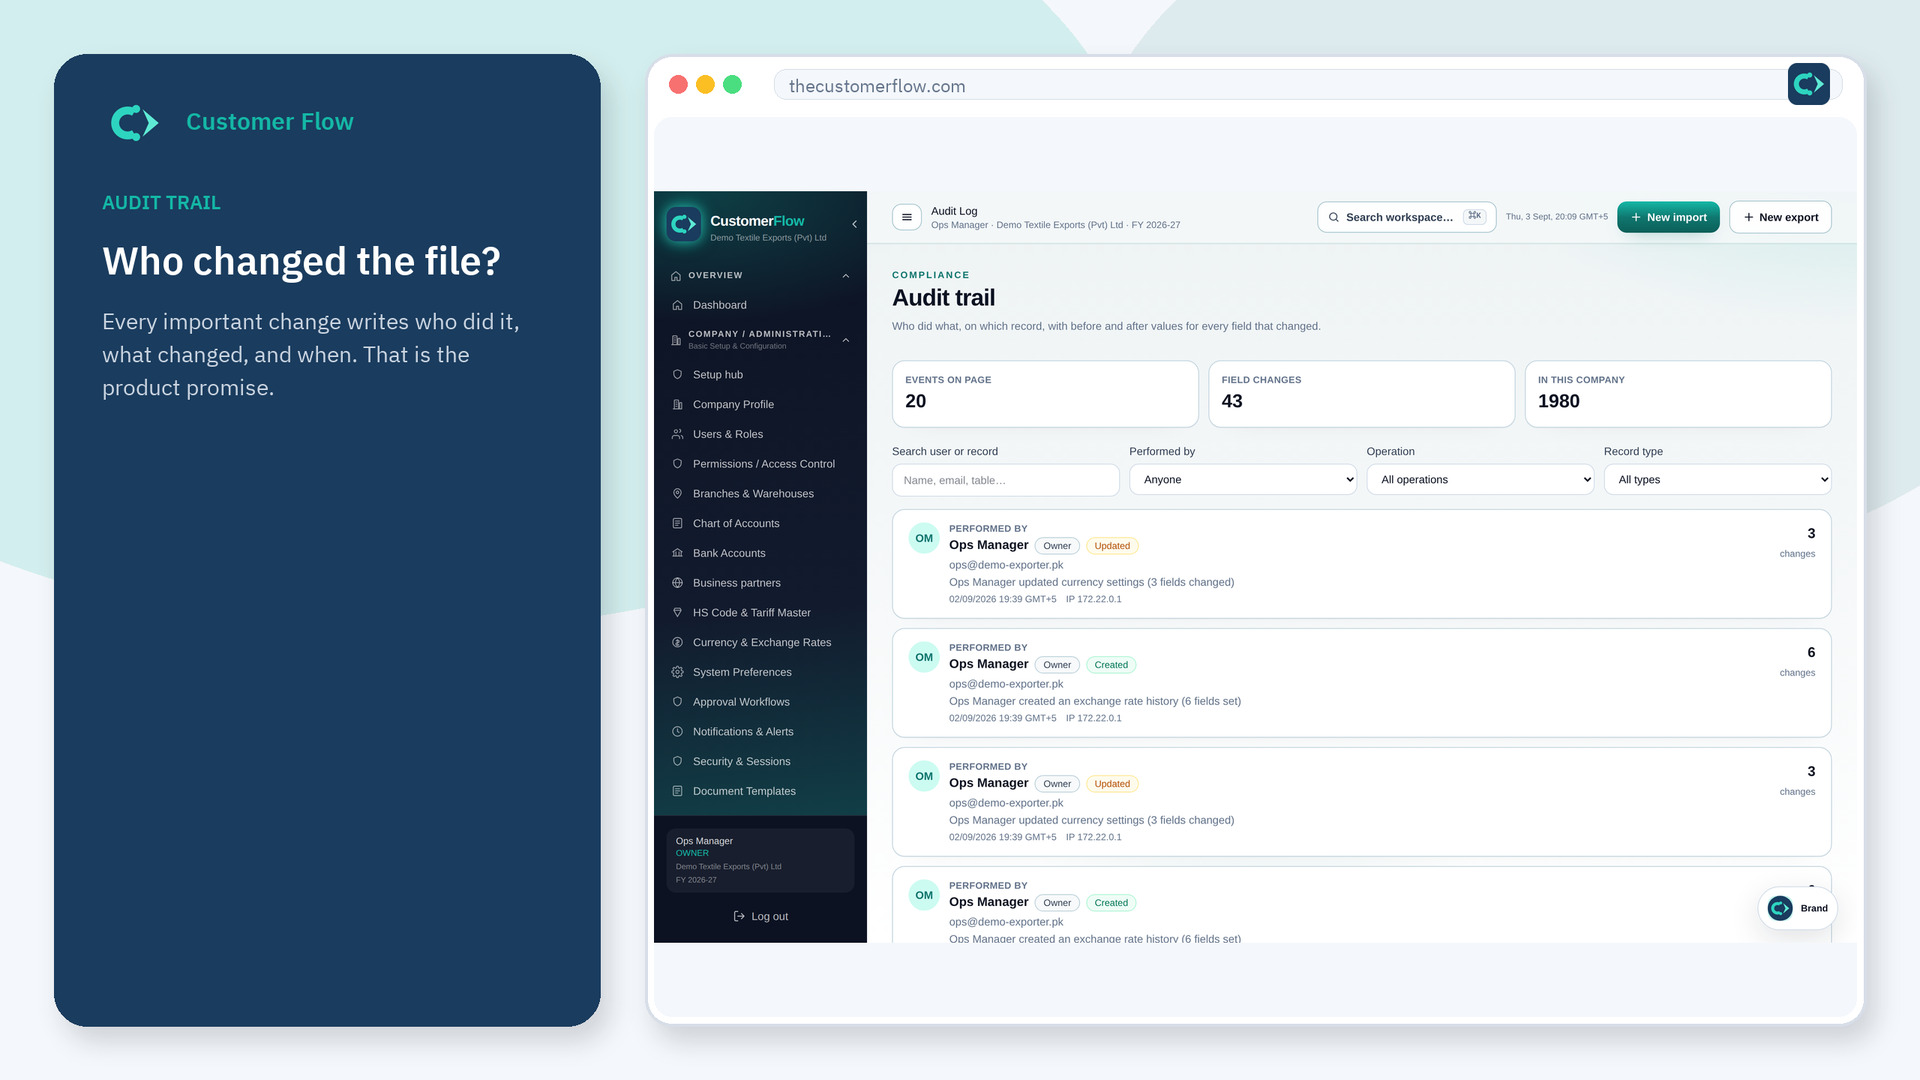This screenshot has width=1920, height=1080.
Task: Open Currency & Exchange Rates from sidebar
Action: point(760,642)
